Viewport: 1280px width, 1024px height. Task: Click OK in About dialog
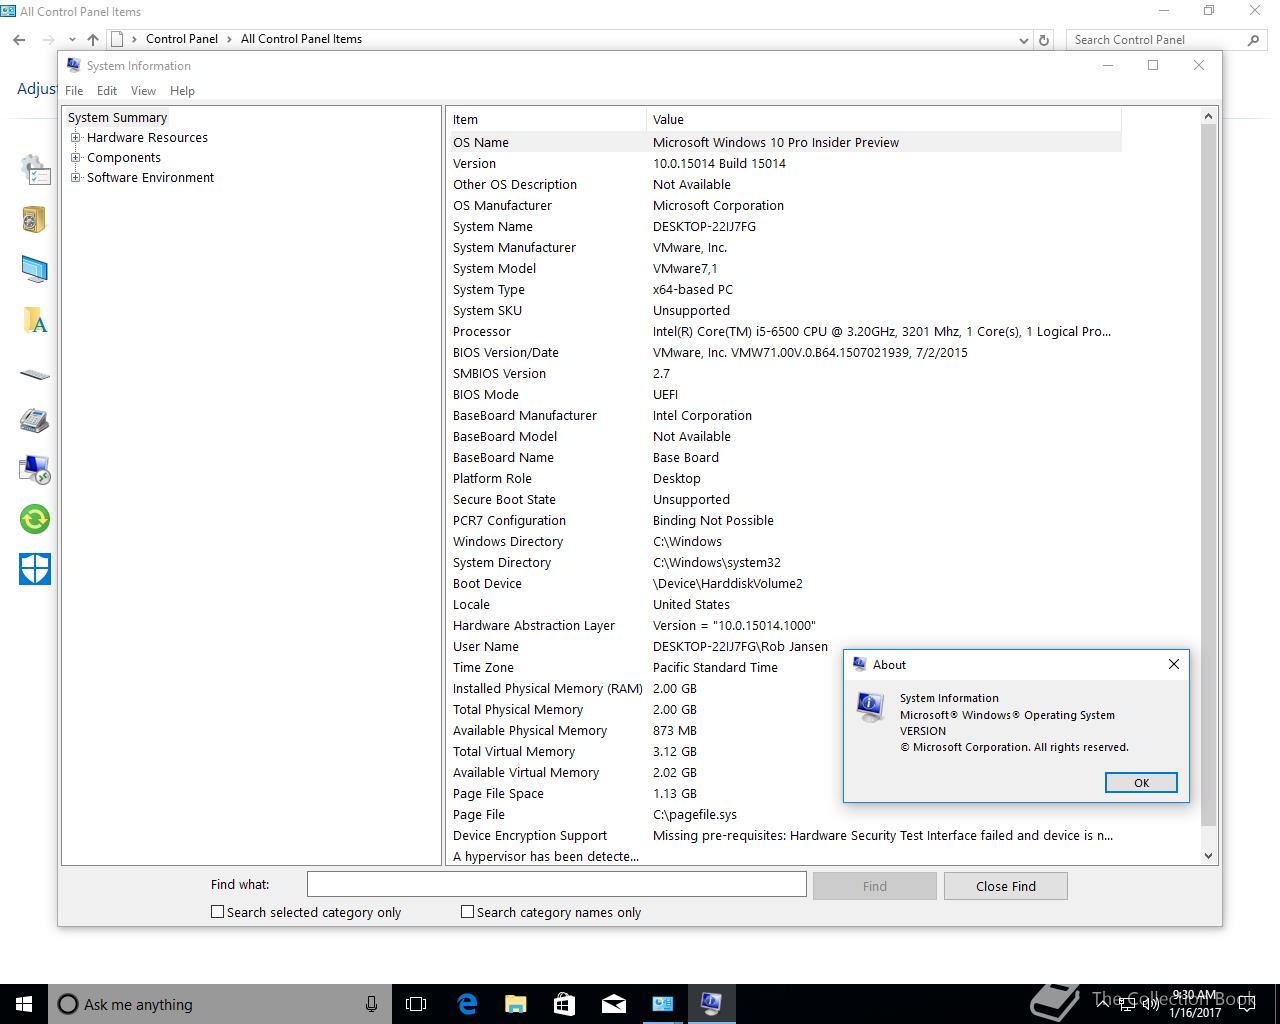click(x=1141, y=783)
